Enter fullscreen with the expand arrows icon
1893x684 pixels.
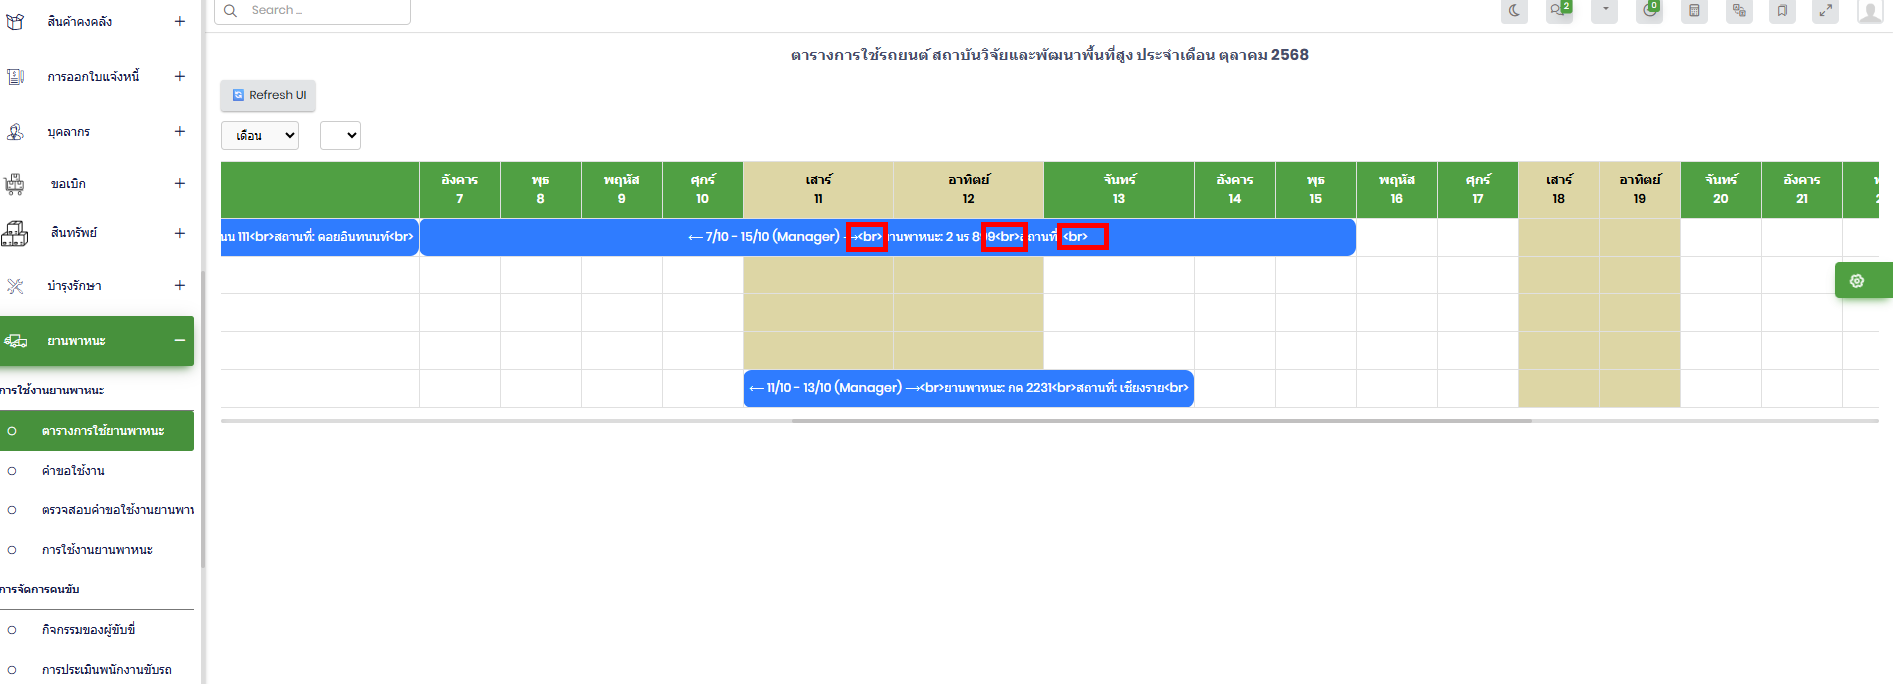click(x=1825, y=11)
